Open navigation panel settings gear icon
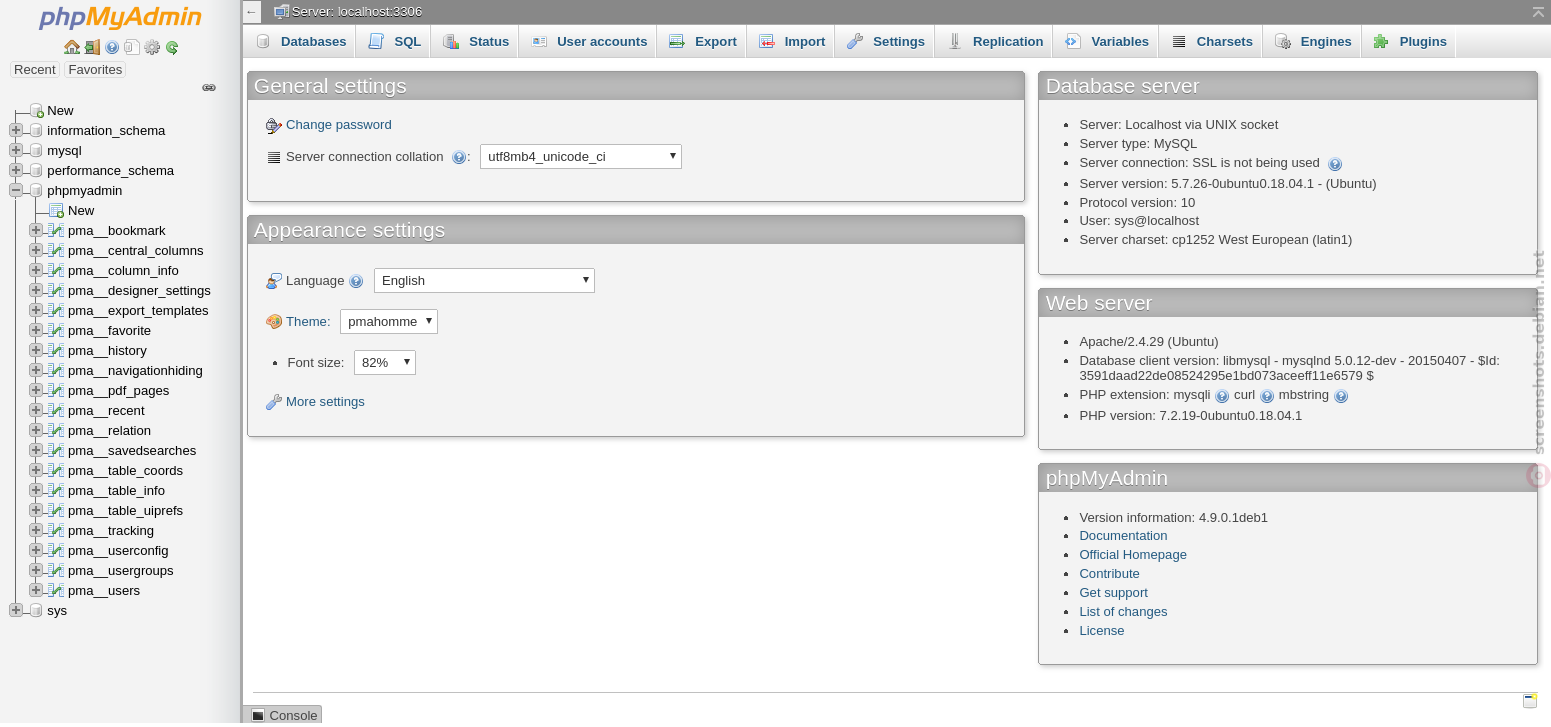This screenshot has height=727, width=1551. point(152,47)
